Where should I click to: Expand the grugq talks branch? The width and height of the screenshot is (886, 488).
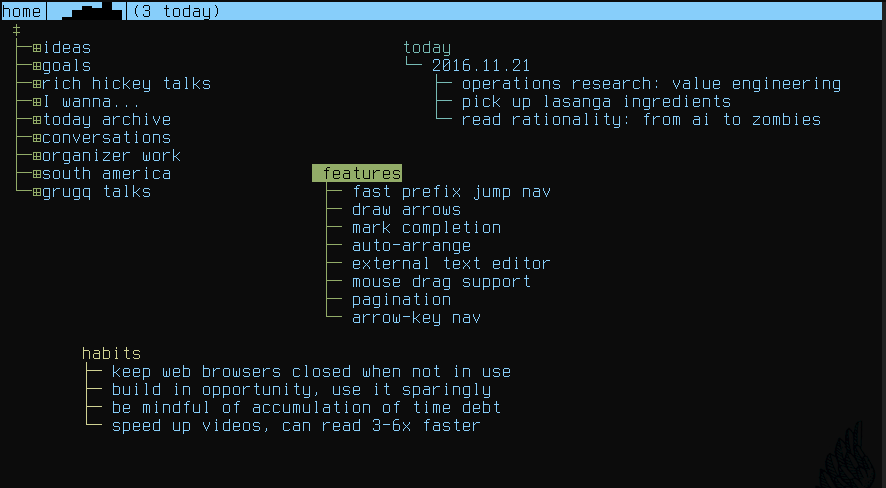37,192
